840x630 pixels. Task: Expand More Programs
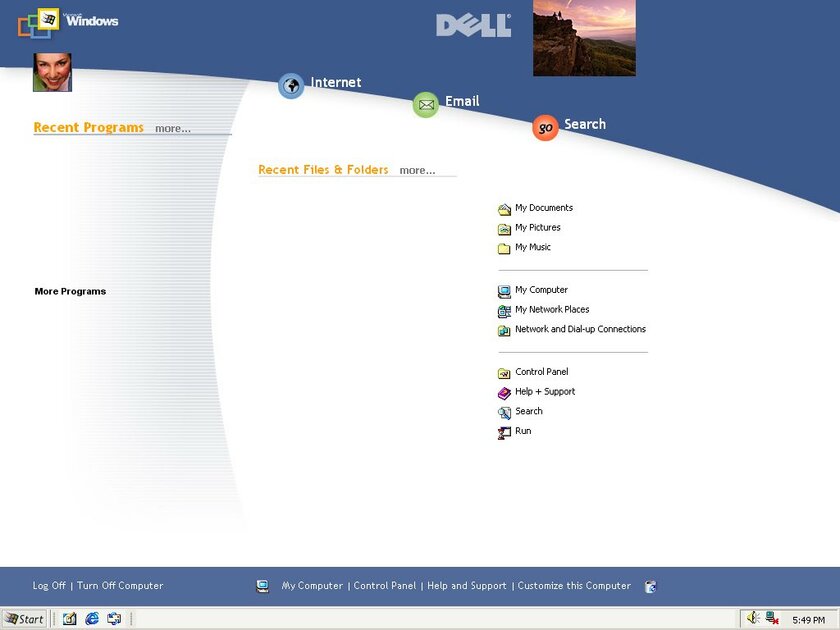(x=70, y=291)
